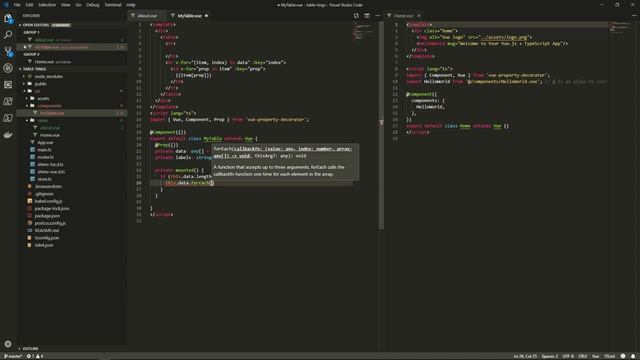Switch to the MyTable.vue editor tab
Screen dimensions: 640x360
(189, 16)
